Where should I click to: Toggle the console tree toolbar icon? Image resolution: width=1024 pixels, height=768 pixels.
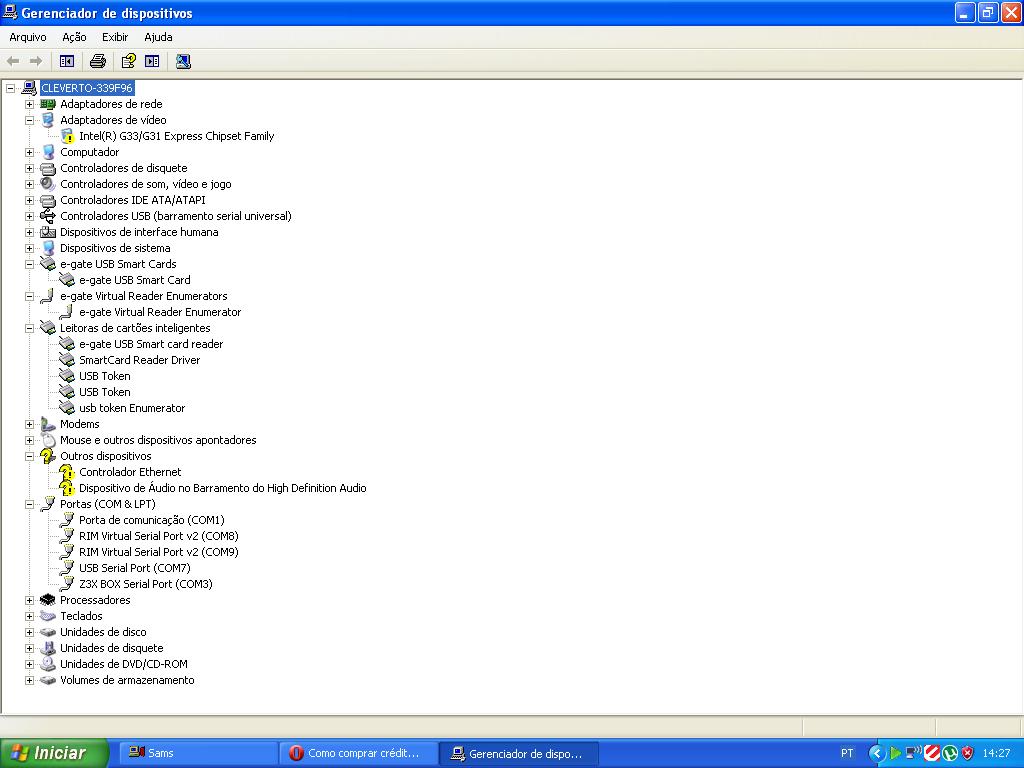point(67,61)
